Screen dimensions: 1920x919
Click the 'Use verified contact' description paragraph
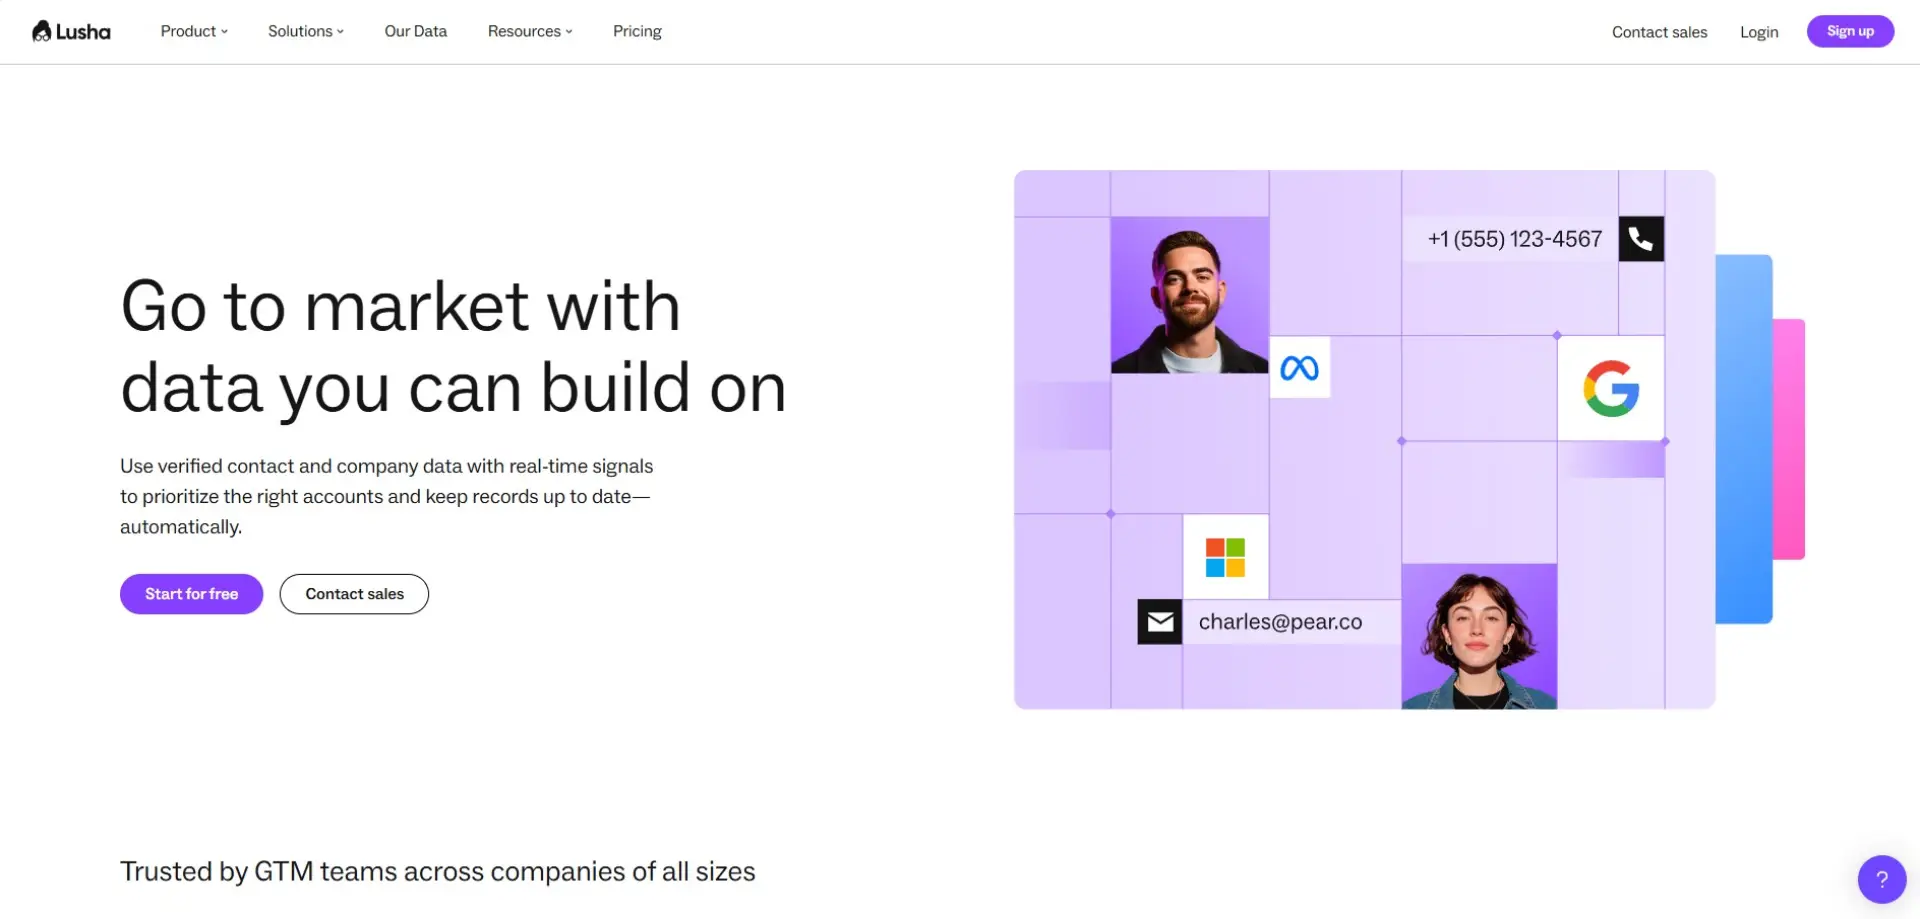(386, 496)
